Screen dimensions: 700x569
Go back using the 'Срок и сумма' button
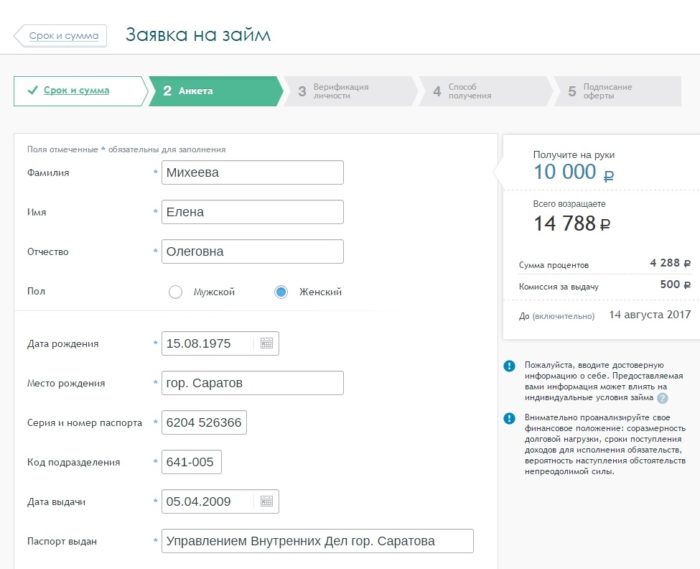click(60, 36)
